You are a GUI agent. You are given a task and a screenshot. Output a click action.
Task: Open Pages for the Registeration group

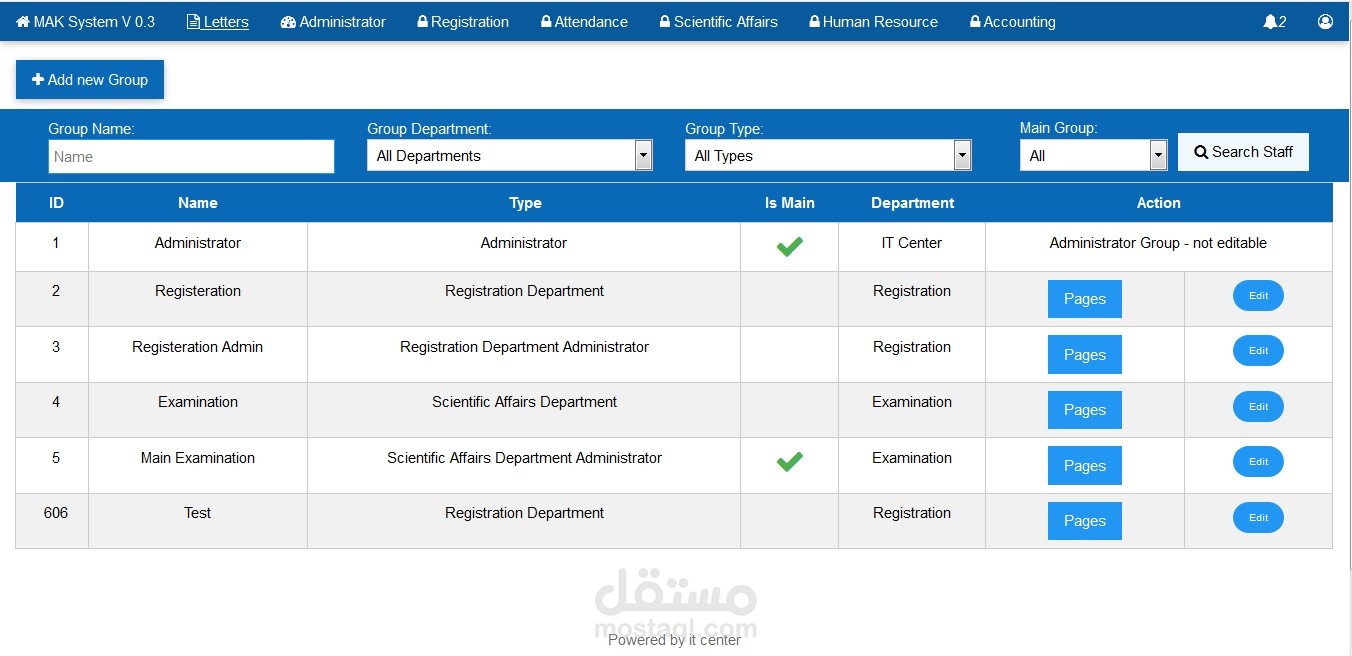point(1084,299)
